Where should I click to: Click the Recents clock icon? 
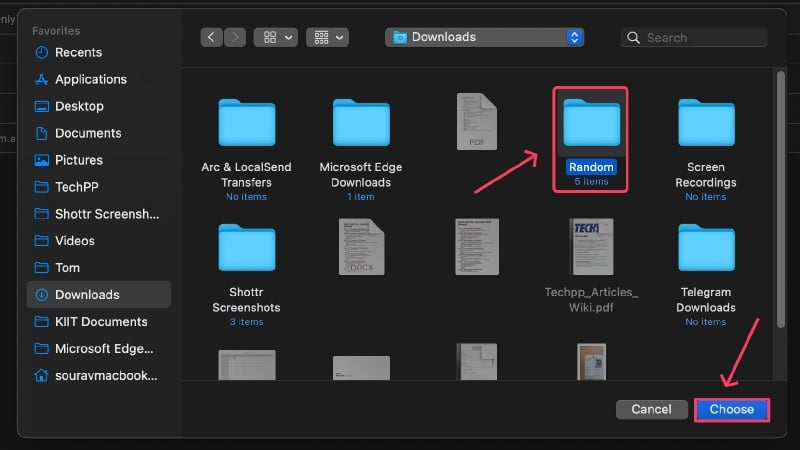tap(41, 53)
